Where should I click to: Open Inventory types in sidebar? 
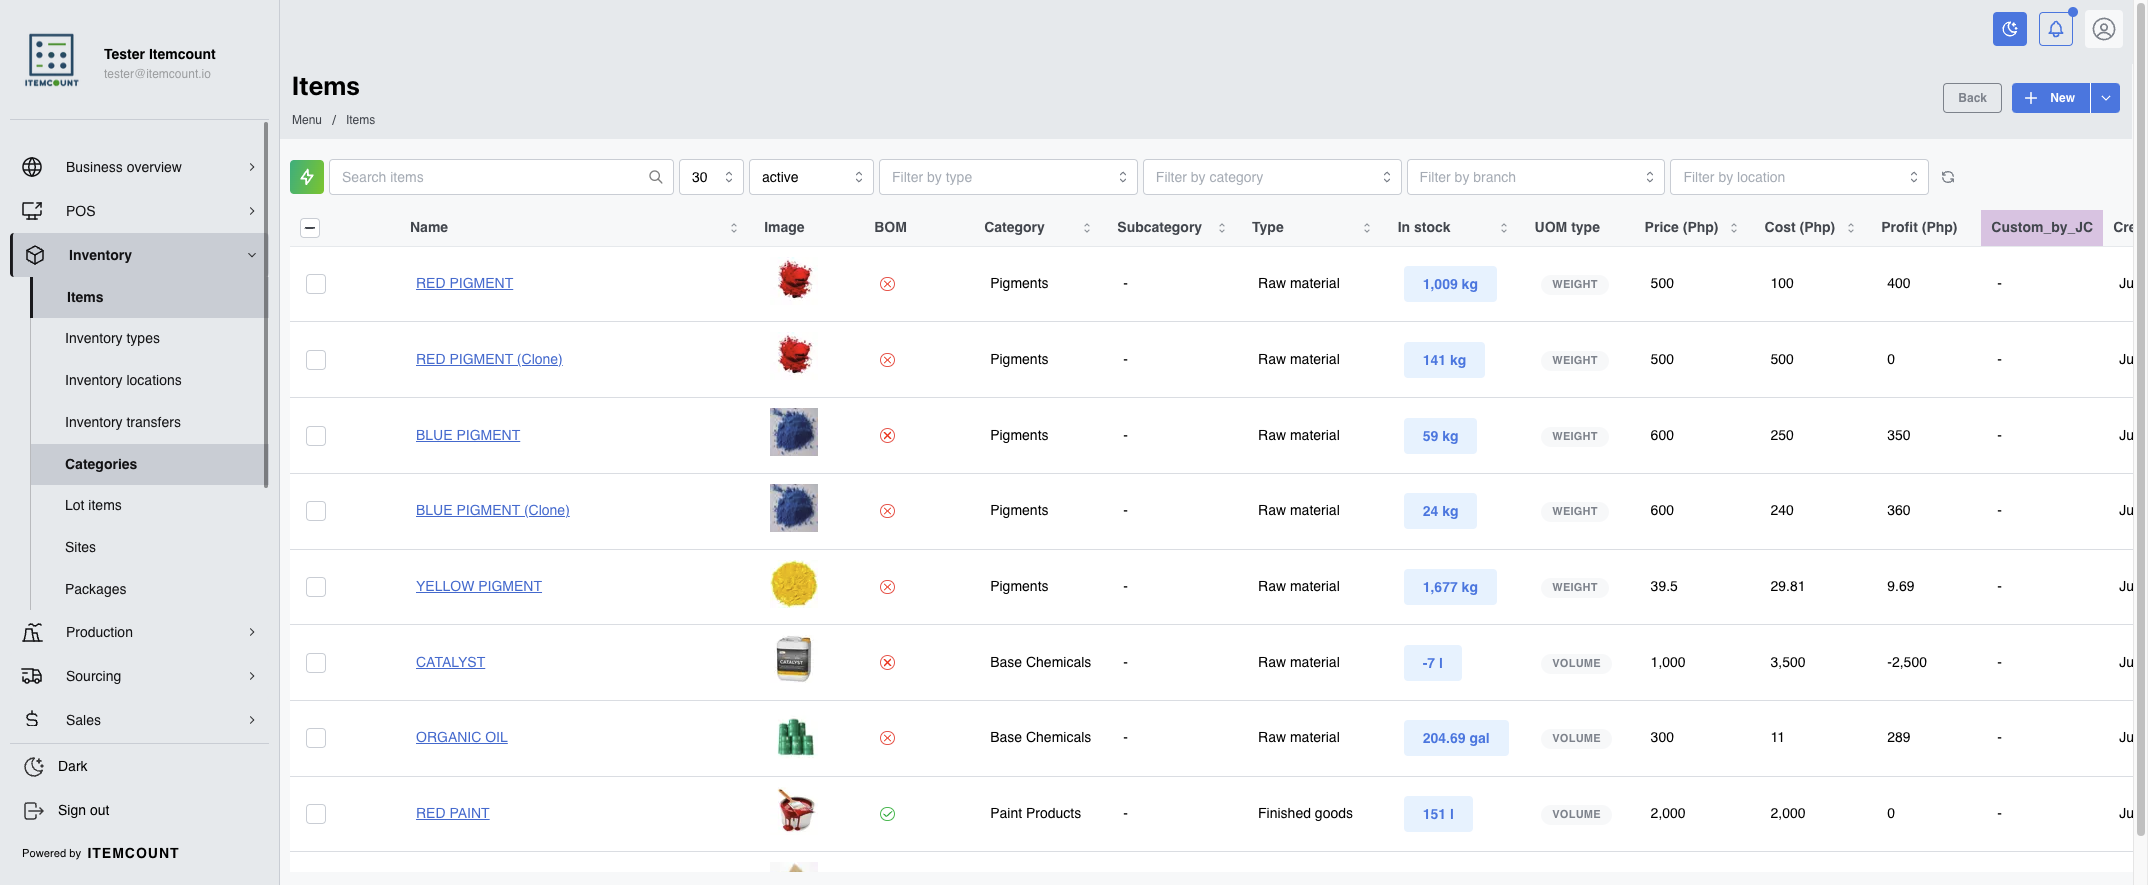coord(112,338)
